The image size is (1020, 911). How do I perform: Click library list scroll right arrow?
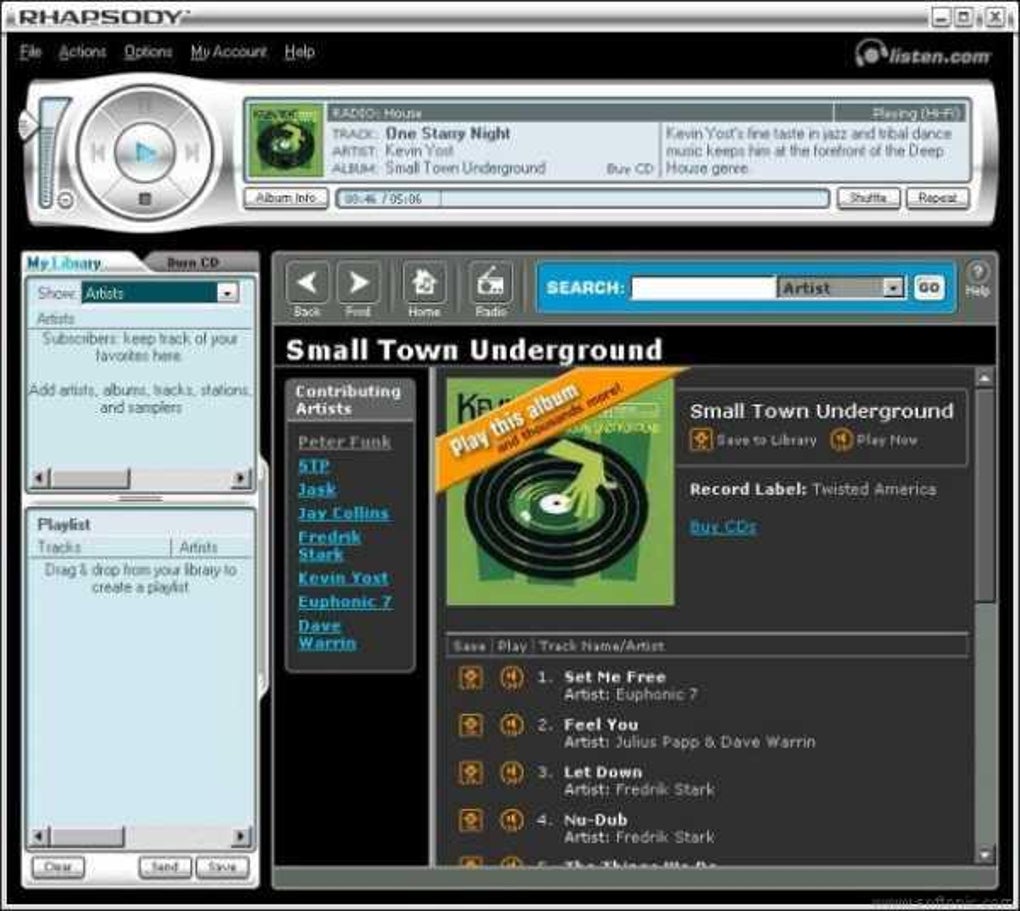pyautogui.click(x=241, y=478)
